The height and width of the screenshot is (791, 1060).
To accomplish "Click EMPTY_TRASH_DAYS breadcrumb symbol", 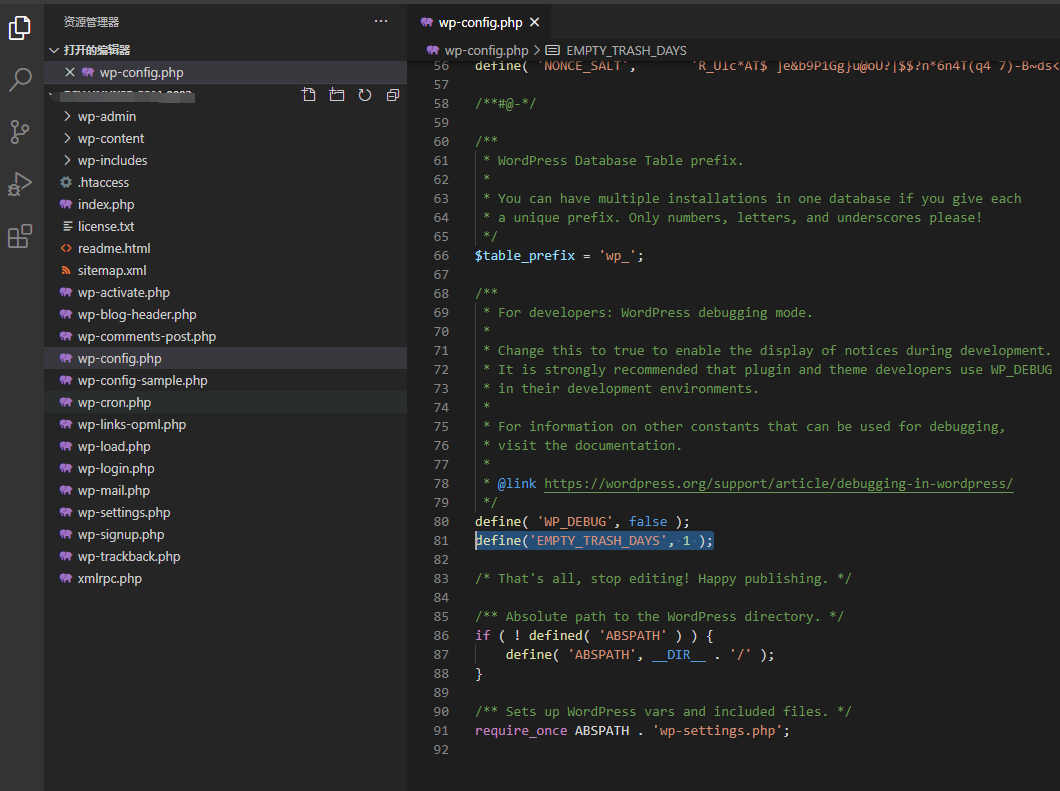I will click(x=626, y=51).
